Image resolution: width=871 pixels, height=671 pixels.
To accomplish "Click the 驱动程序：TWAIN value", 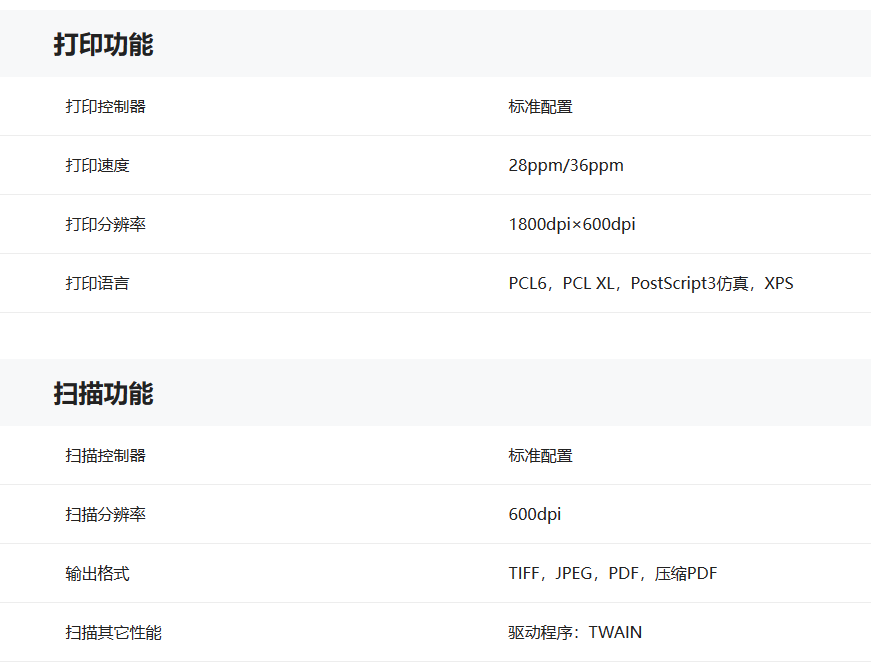I will pos(575,632).
